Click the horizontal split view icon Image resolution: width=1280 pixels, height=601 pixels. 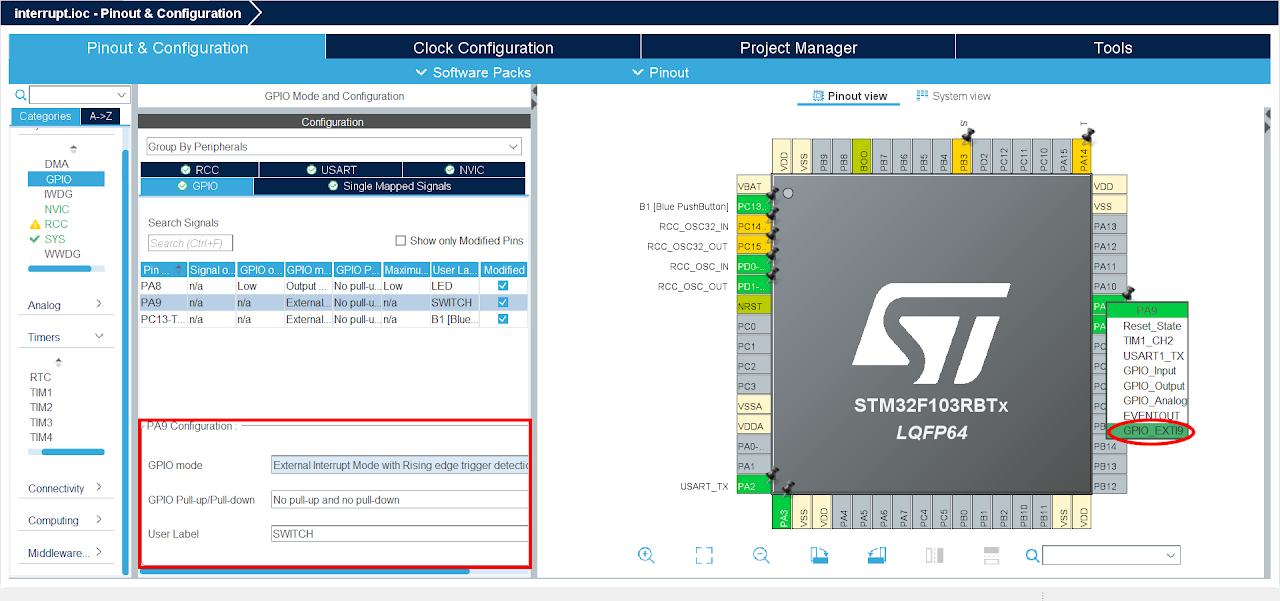pos(992,555)
